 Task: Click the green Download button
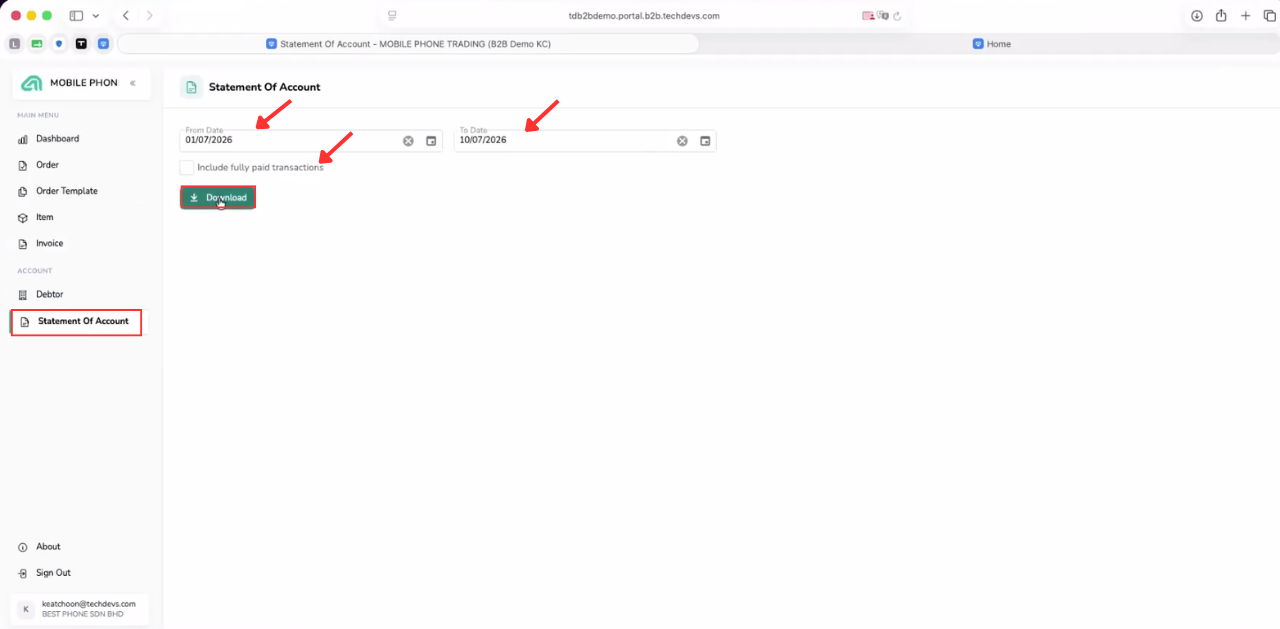218,198
